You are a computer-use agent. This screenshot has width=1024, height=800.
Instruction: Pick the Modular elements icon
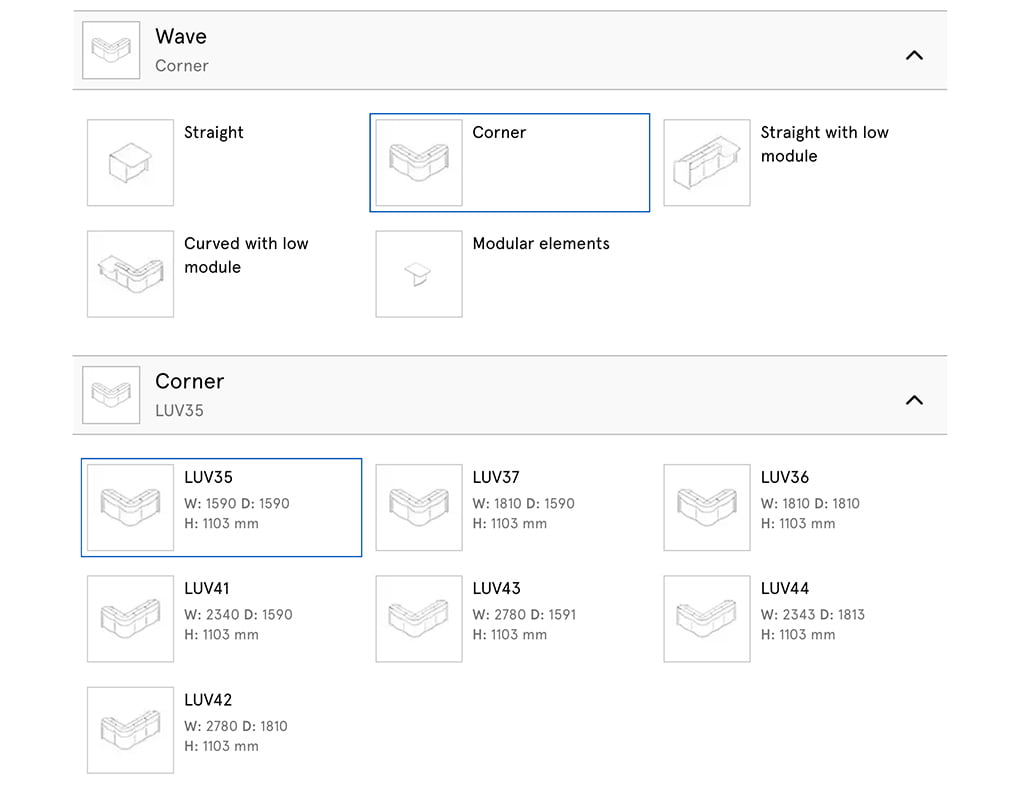point(419,274)
